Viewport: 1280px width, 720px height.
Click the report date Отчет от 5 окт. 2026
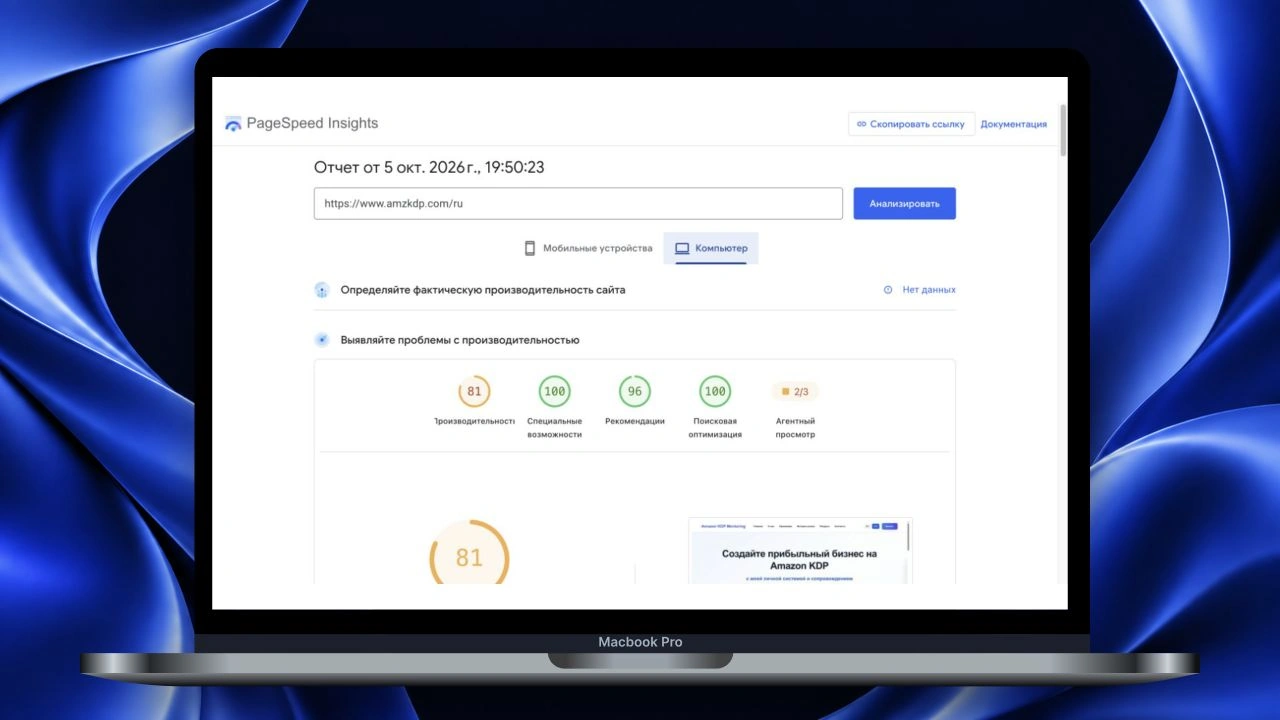(429, 167)
